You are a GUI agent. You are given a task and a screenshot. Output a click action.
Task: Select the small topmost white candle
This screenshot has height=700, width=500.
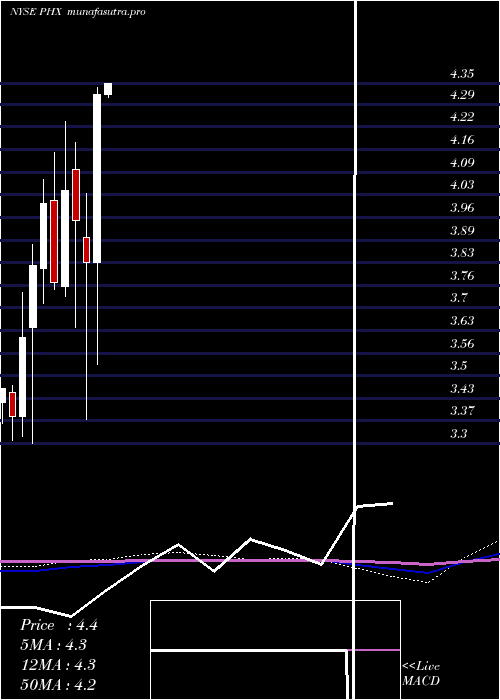pyautogui.click(x=108, y=89)
